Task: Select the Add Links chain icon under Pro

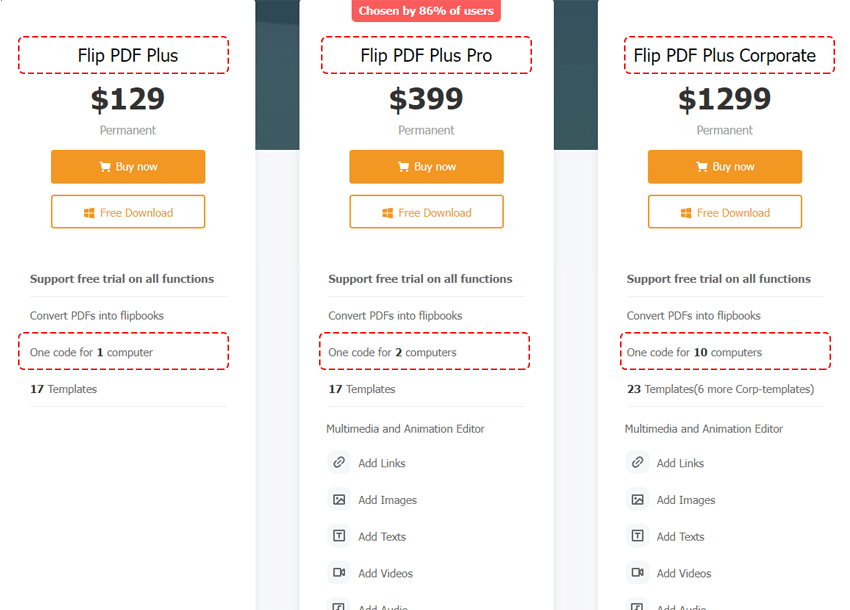Action: click(339, 463)
